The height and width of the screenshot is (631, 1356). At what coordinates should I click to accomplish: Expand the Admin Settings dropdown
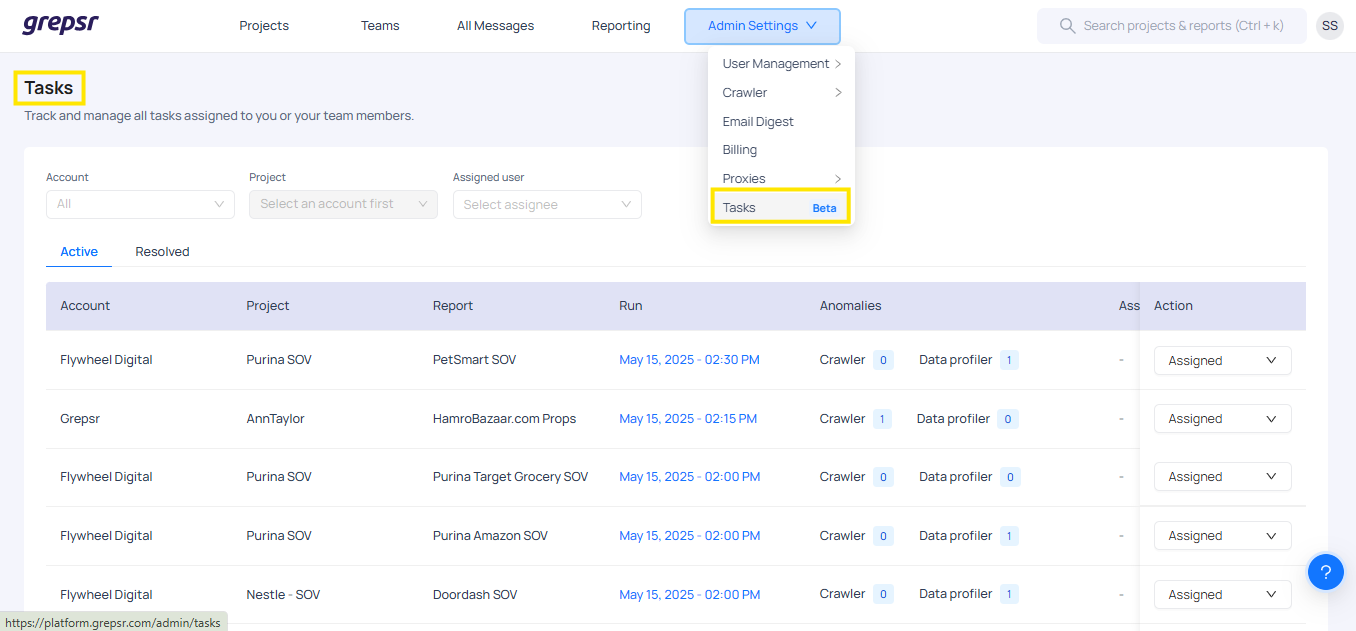point(762,26)
